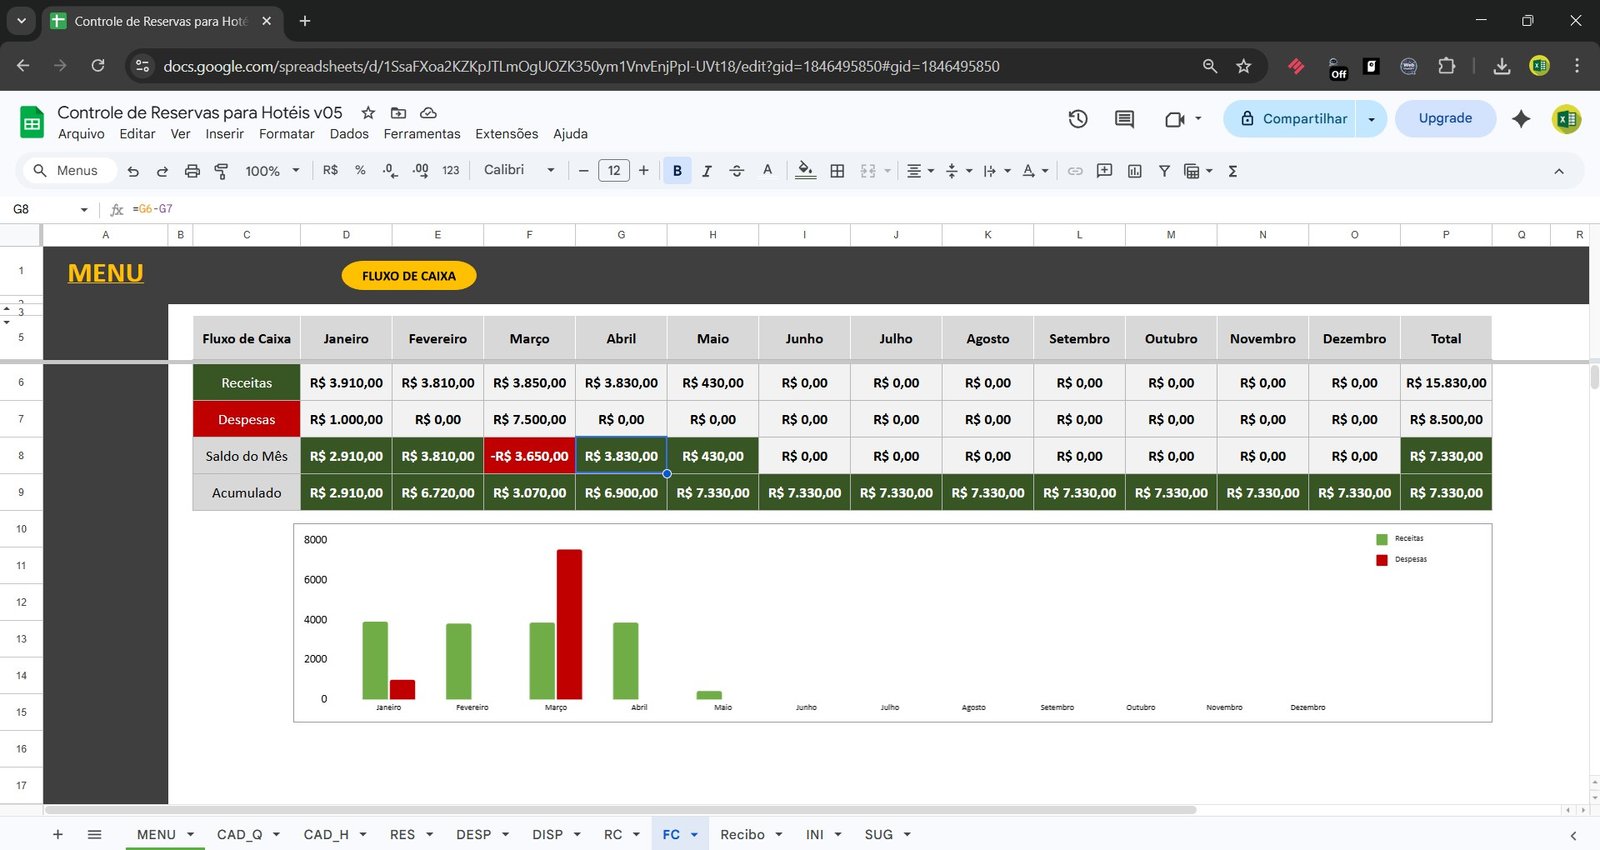Expand the Compartilhar dropdown arrow
Image resolution: width=1600 pixels, height=850 pixels.
tap(1371, 119)
